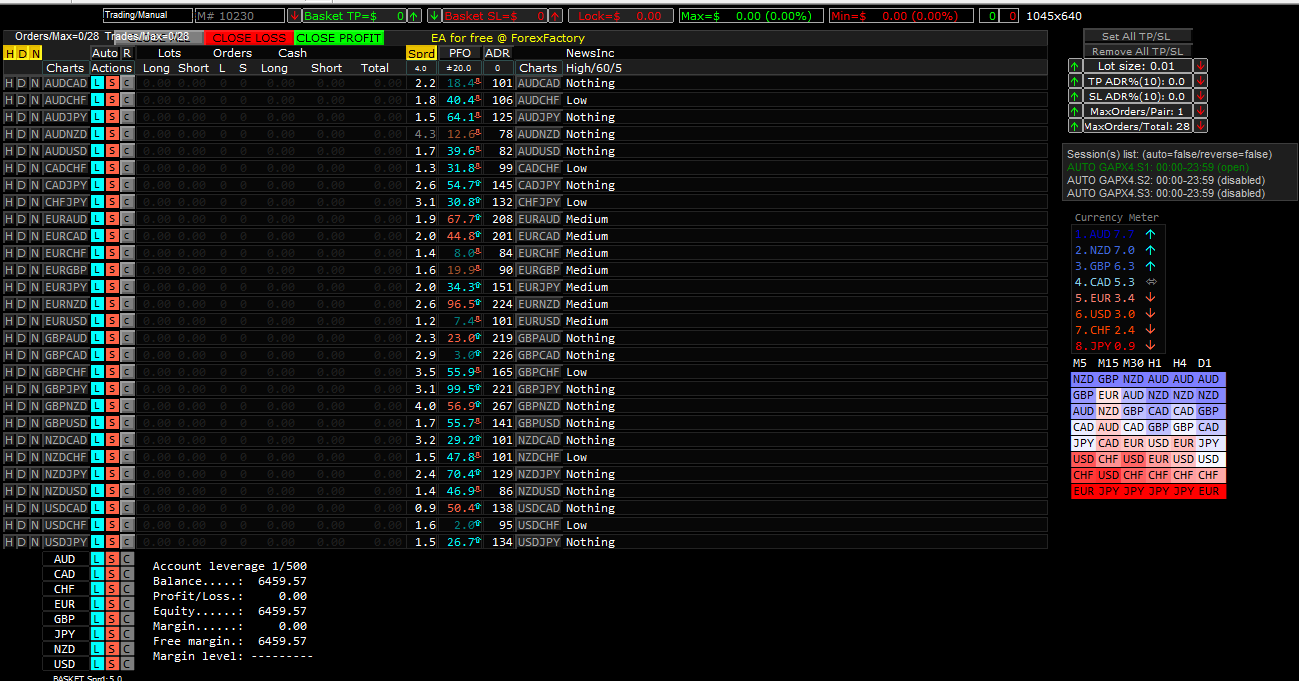This screenshot has height=681, width=1299.
Task: Toggle H for the USDJPY row
Action: [x=9, y=542]
